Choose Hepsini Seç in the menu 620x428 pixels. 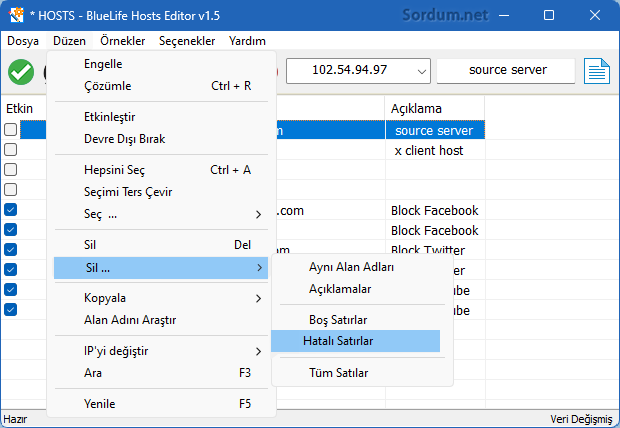click(161, 170)
